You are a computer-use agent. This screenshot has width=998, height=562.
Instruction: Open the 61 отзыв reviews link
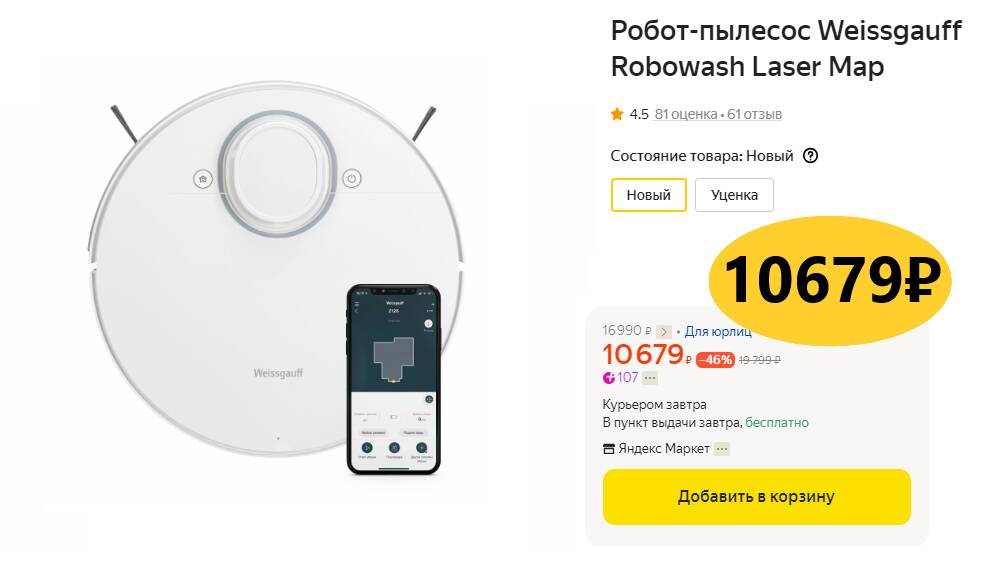tap(754, 114)
